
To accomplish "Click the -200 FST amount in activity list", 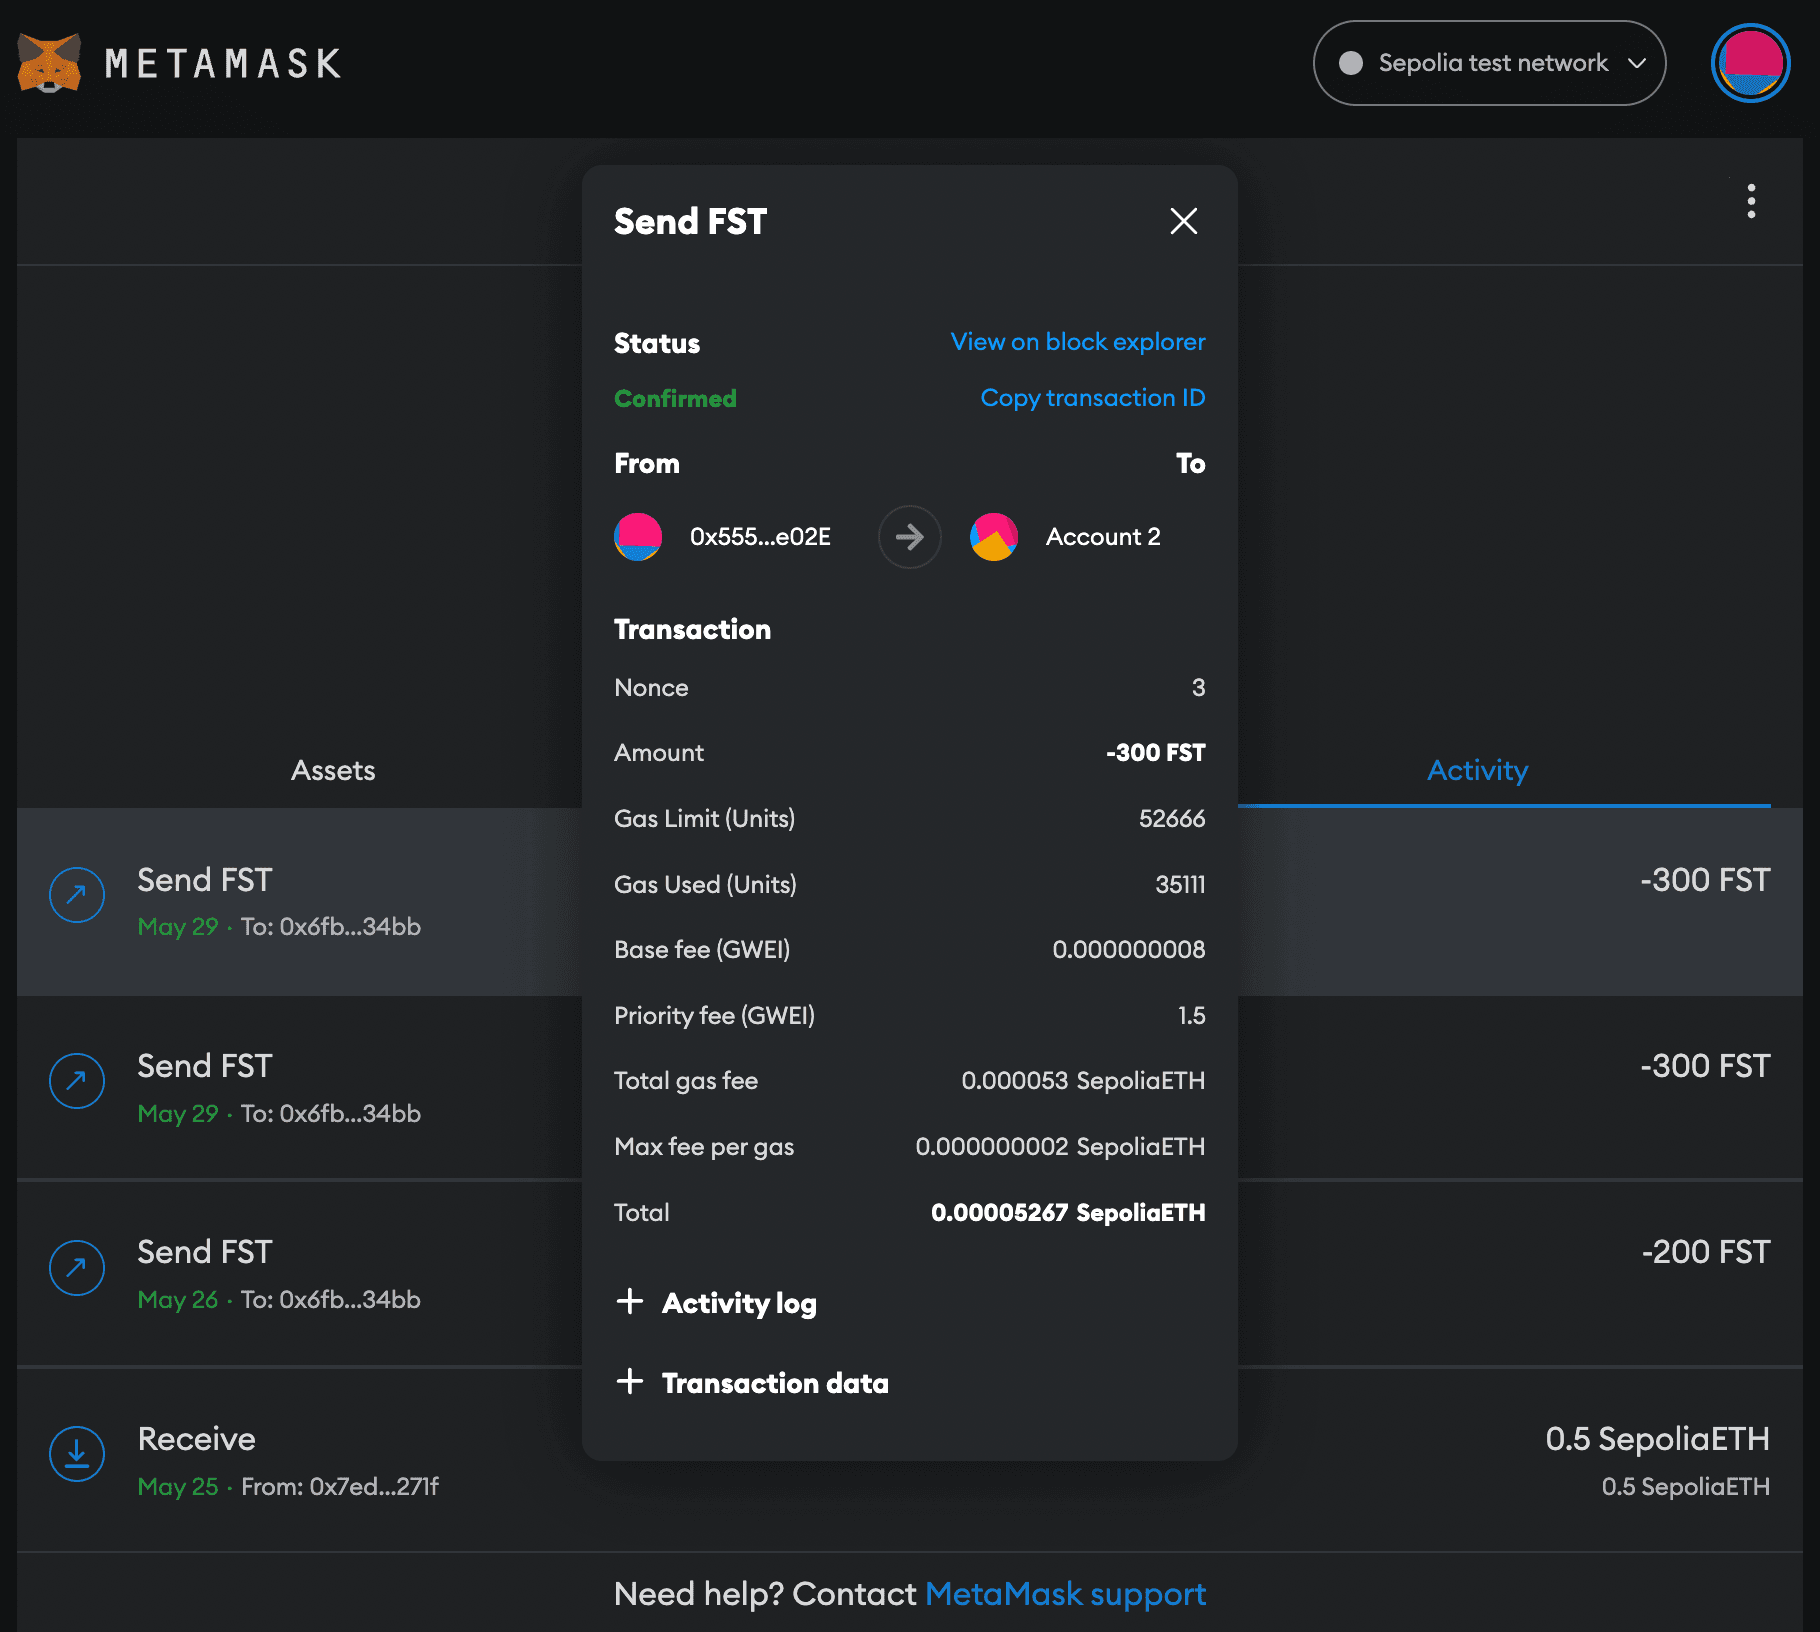I will [x=1705, y=1252].
